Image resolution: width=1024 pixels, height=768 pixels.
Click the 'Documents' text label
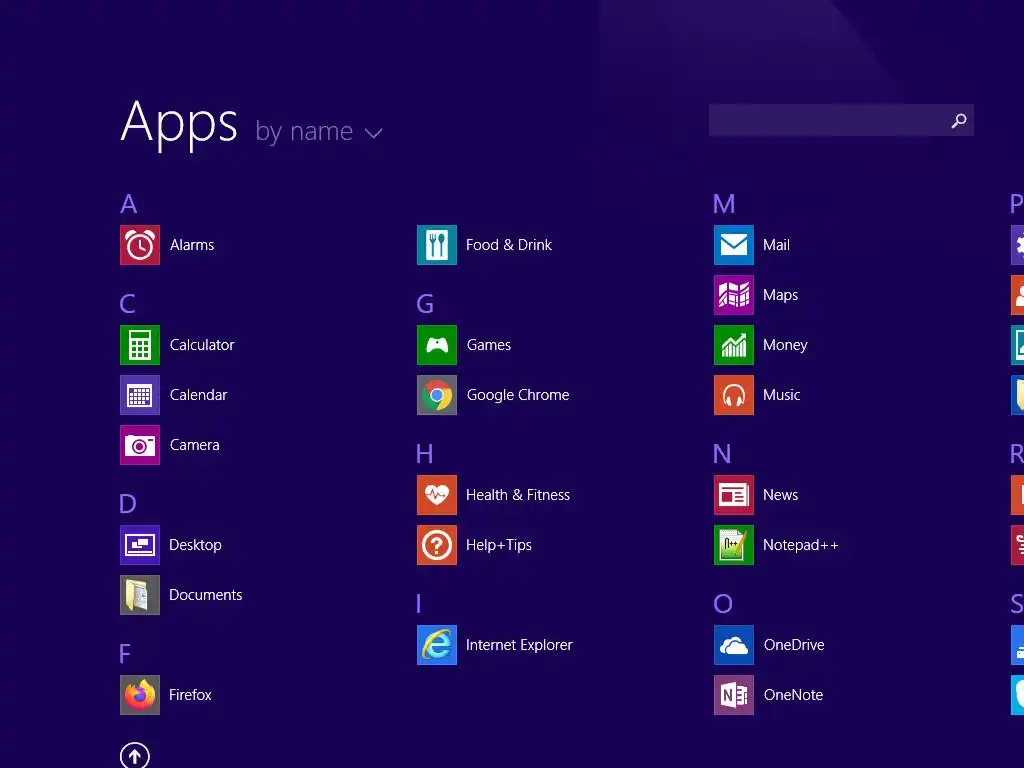click(206, 595)
